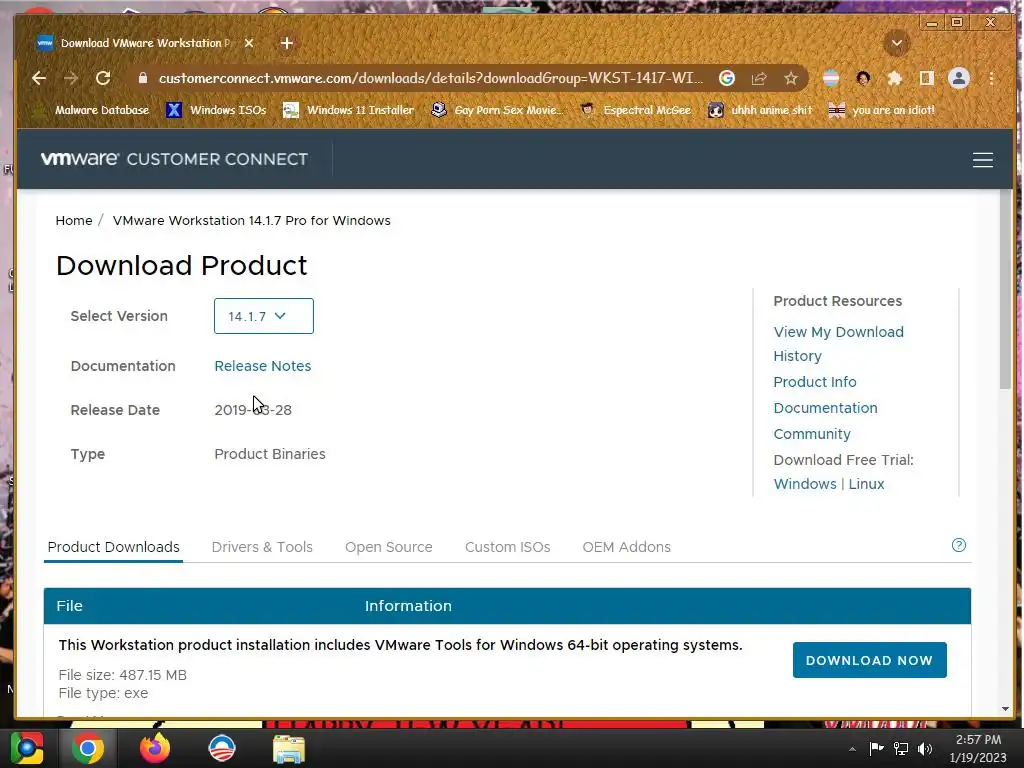View My Download History
Image resolution: width=1024 pixels, height=768 pixels.
839,344
